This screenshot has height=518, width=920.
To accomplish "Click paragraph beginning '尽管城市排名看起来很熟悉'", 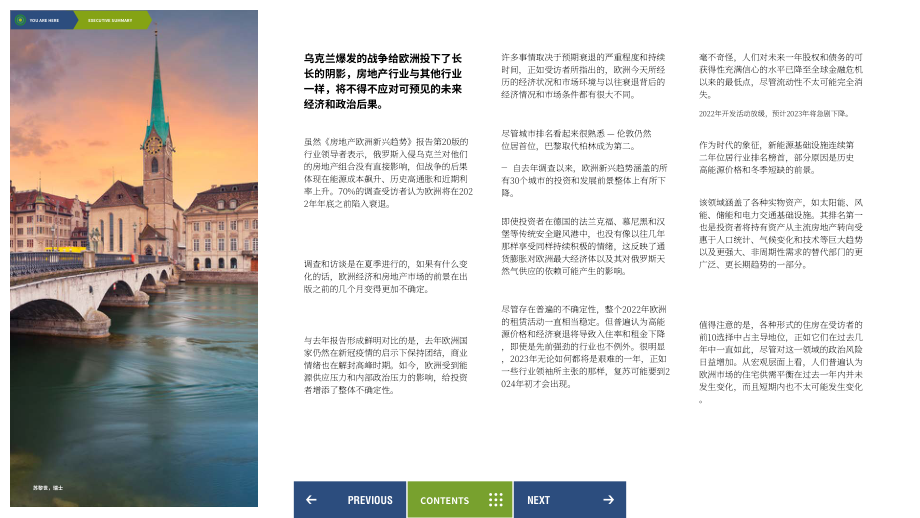I will click(576, 140).
